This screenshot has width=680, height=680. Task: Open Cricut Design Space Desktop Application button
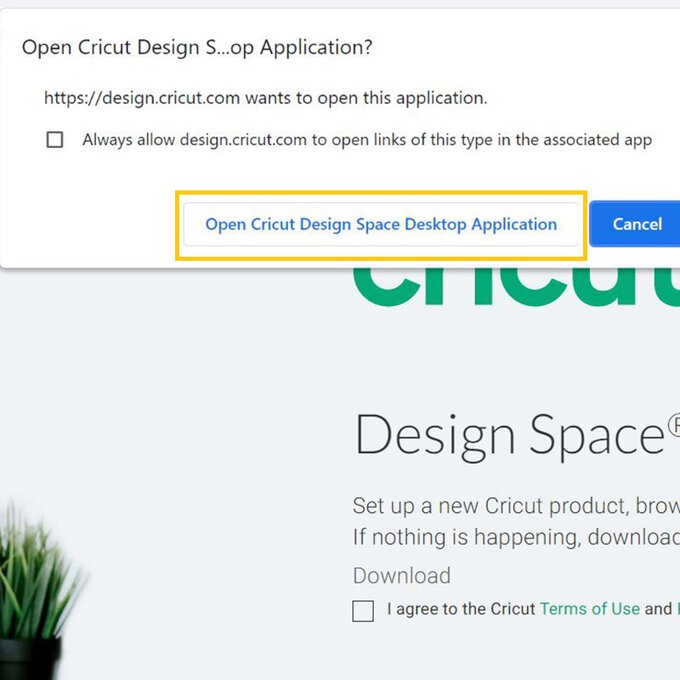tap(381, 224)
